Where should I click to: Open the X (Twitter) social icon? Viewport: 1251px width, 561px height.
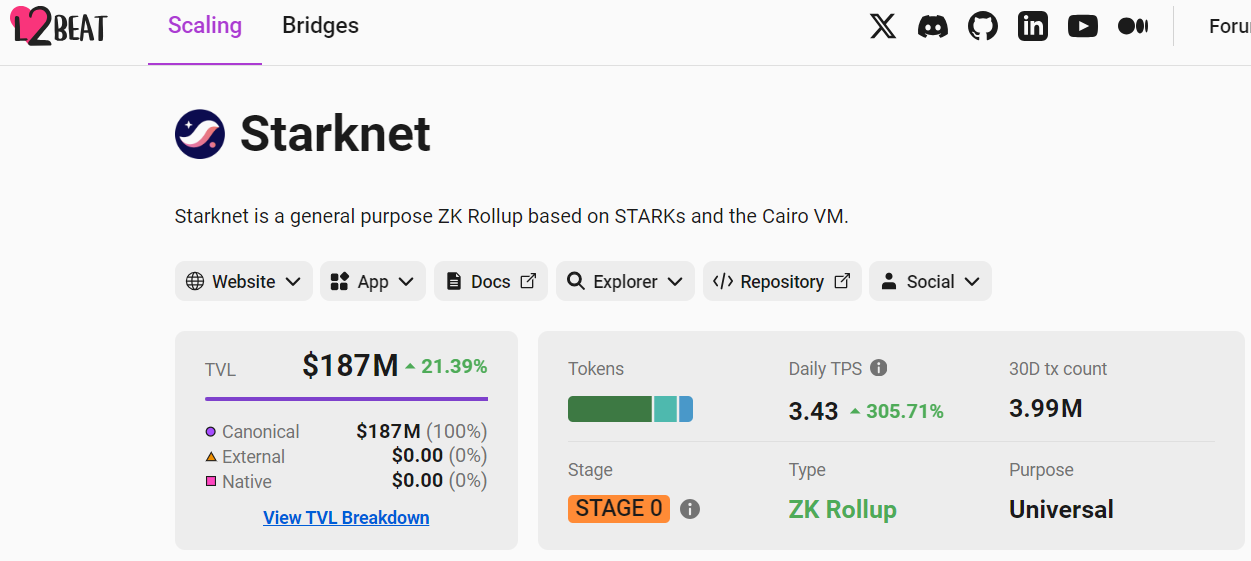(883, 26)
